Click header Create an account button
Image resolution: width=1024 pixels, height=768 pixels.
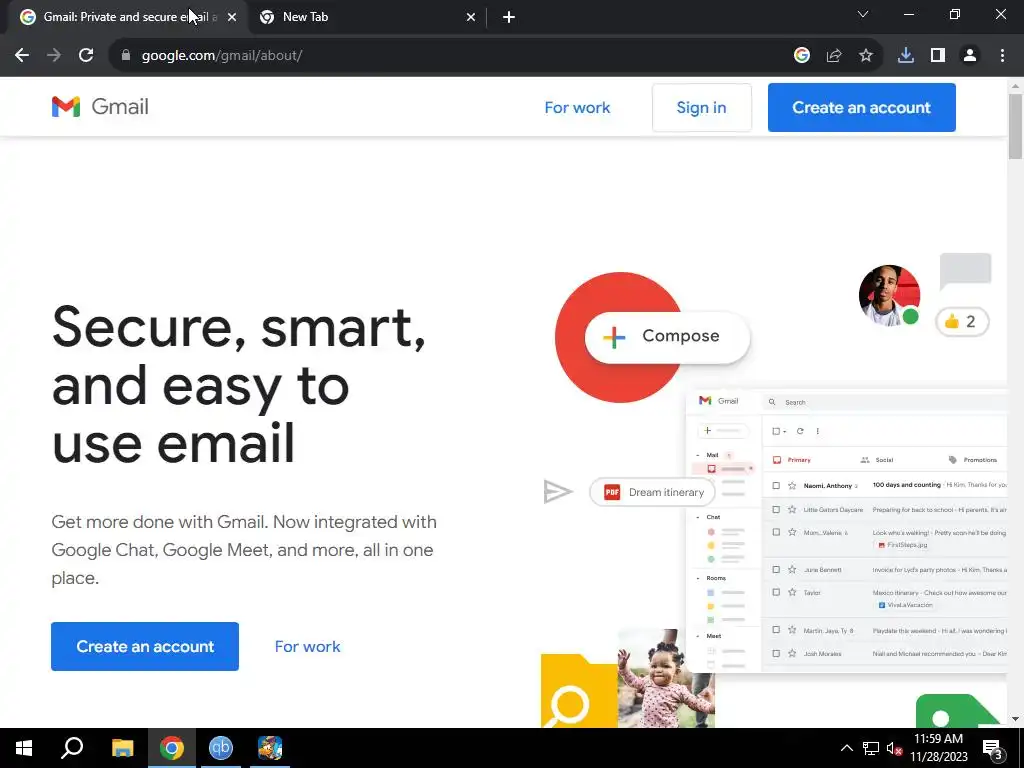(x=861, y=107)
